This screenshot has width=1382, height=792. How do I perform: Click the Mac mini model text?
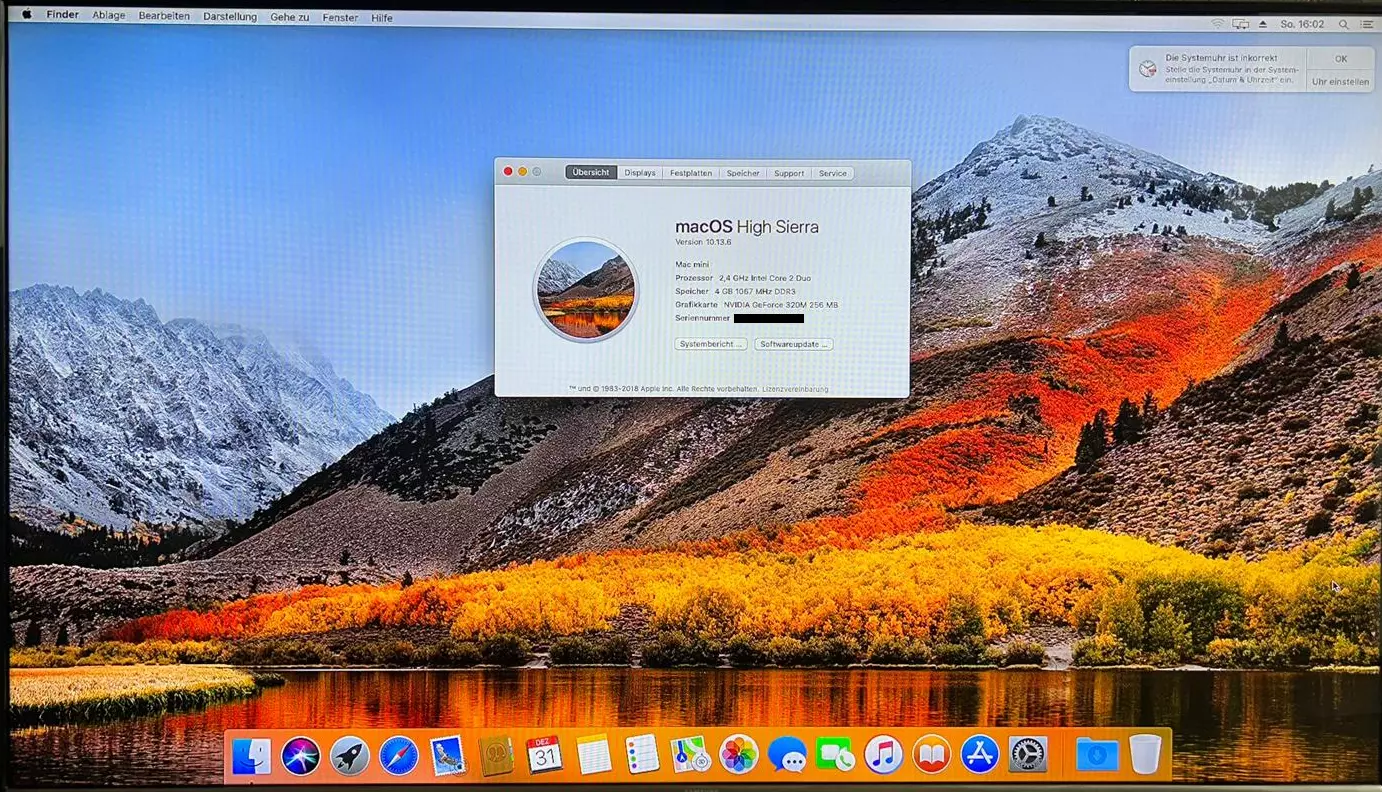(x=692, y=264)
